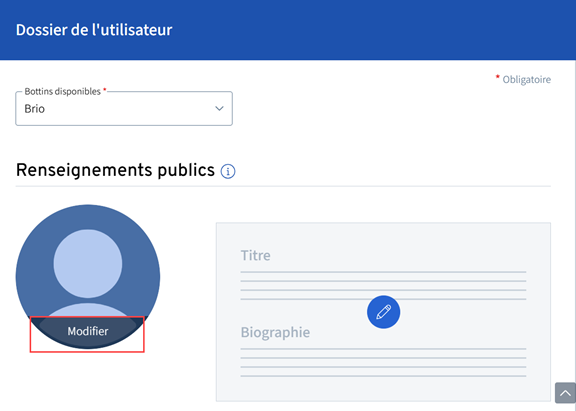576x411 pixels.
Task: Click the placeholder lines under Titre
Action: (383, 286)
